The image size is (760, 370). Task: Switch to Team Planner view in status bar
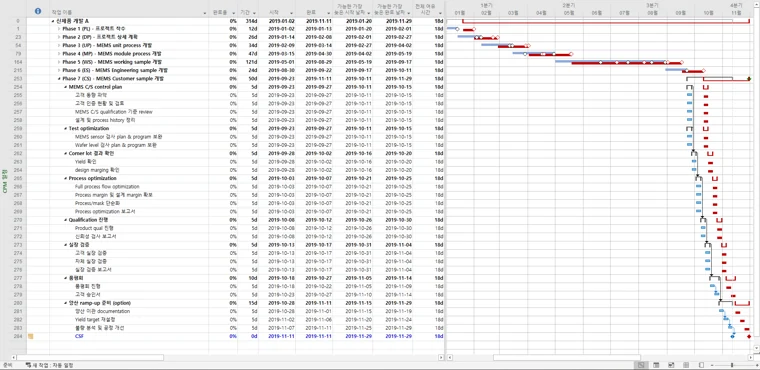click(671, 365)
